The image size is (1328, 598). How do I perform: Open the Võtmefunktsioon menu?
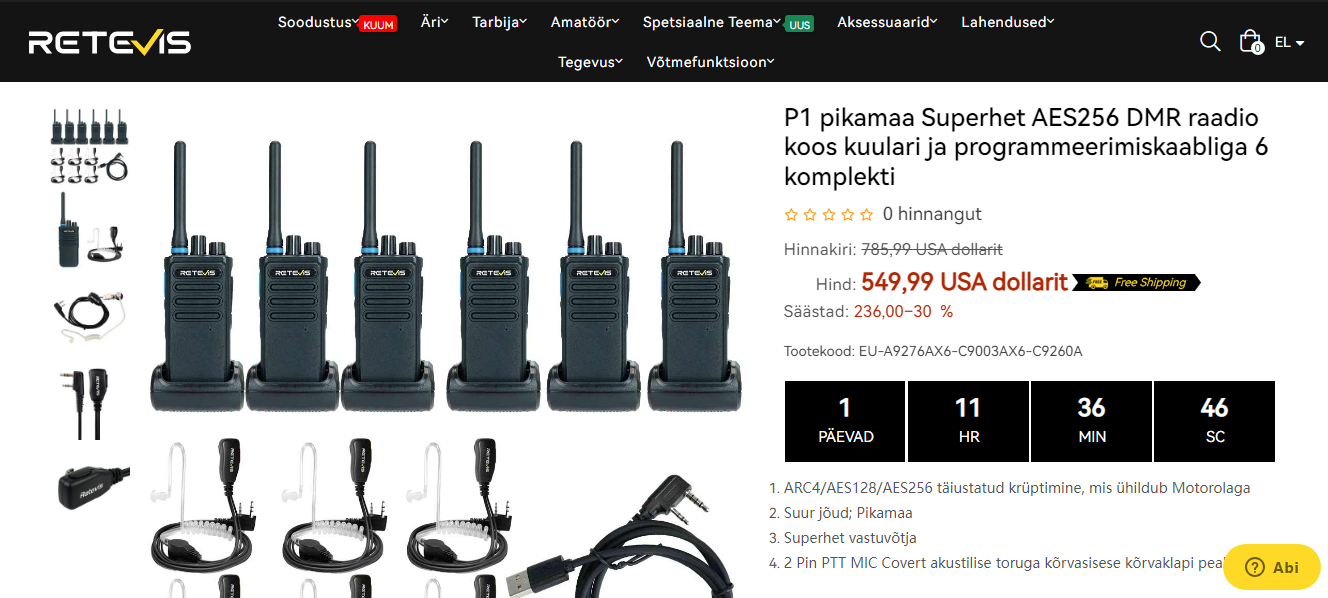[710, 62]
